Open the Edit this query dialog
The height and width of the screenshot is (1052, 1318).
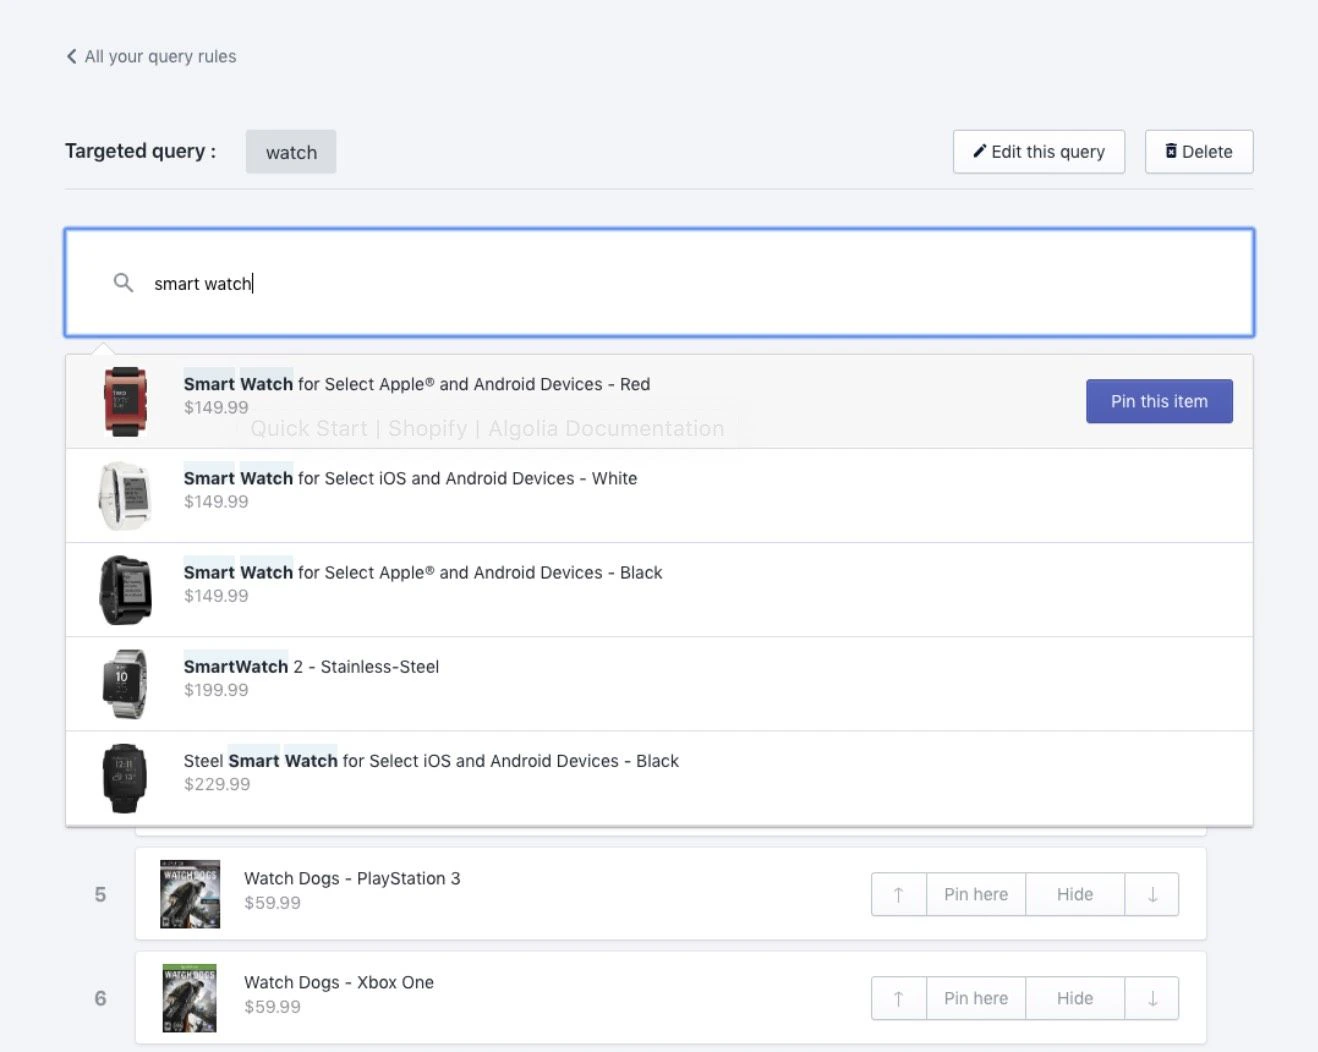[x=1038, y=151]
